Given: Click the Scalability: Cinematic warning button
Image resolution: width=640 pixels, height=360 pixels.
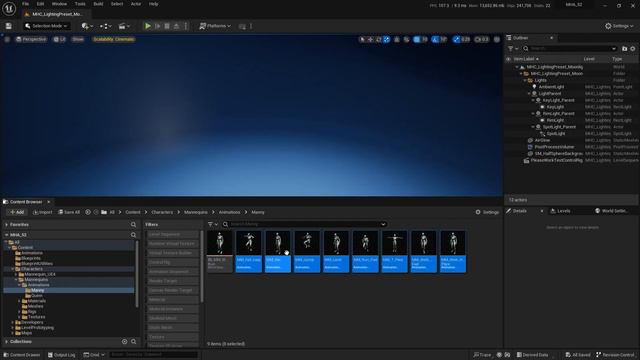Looking at the screenshot, I should point(113,40).
